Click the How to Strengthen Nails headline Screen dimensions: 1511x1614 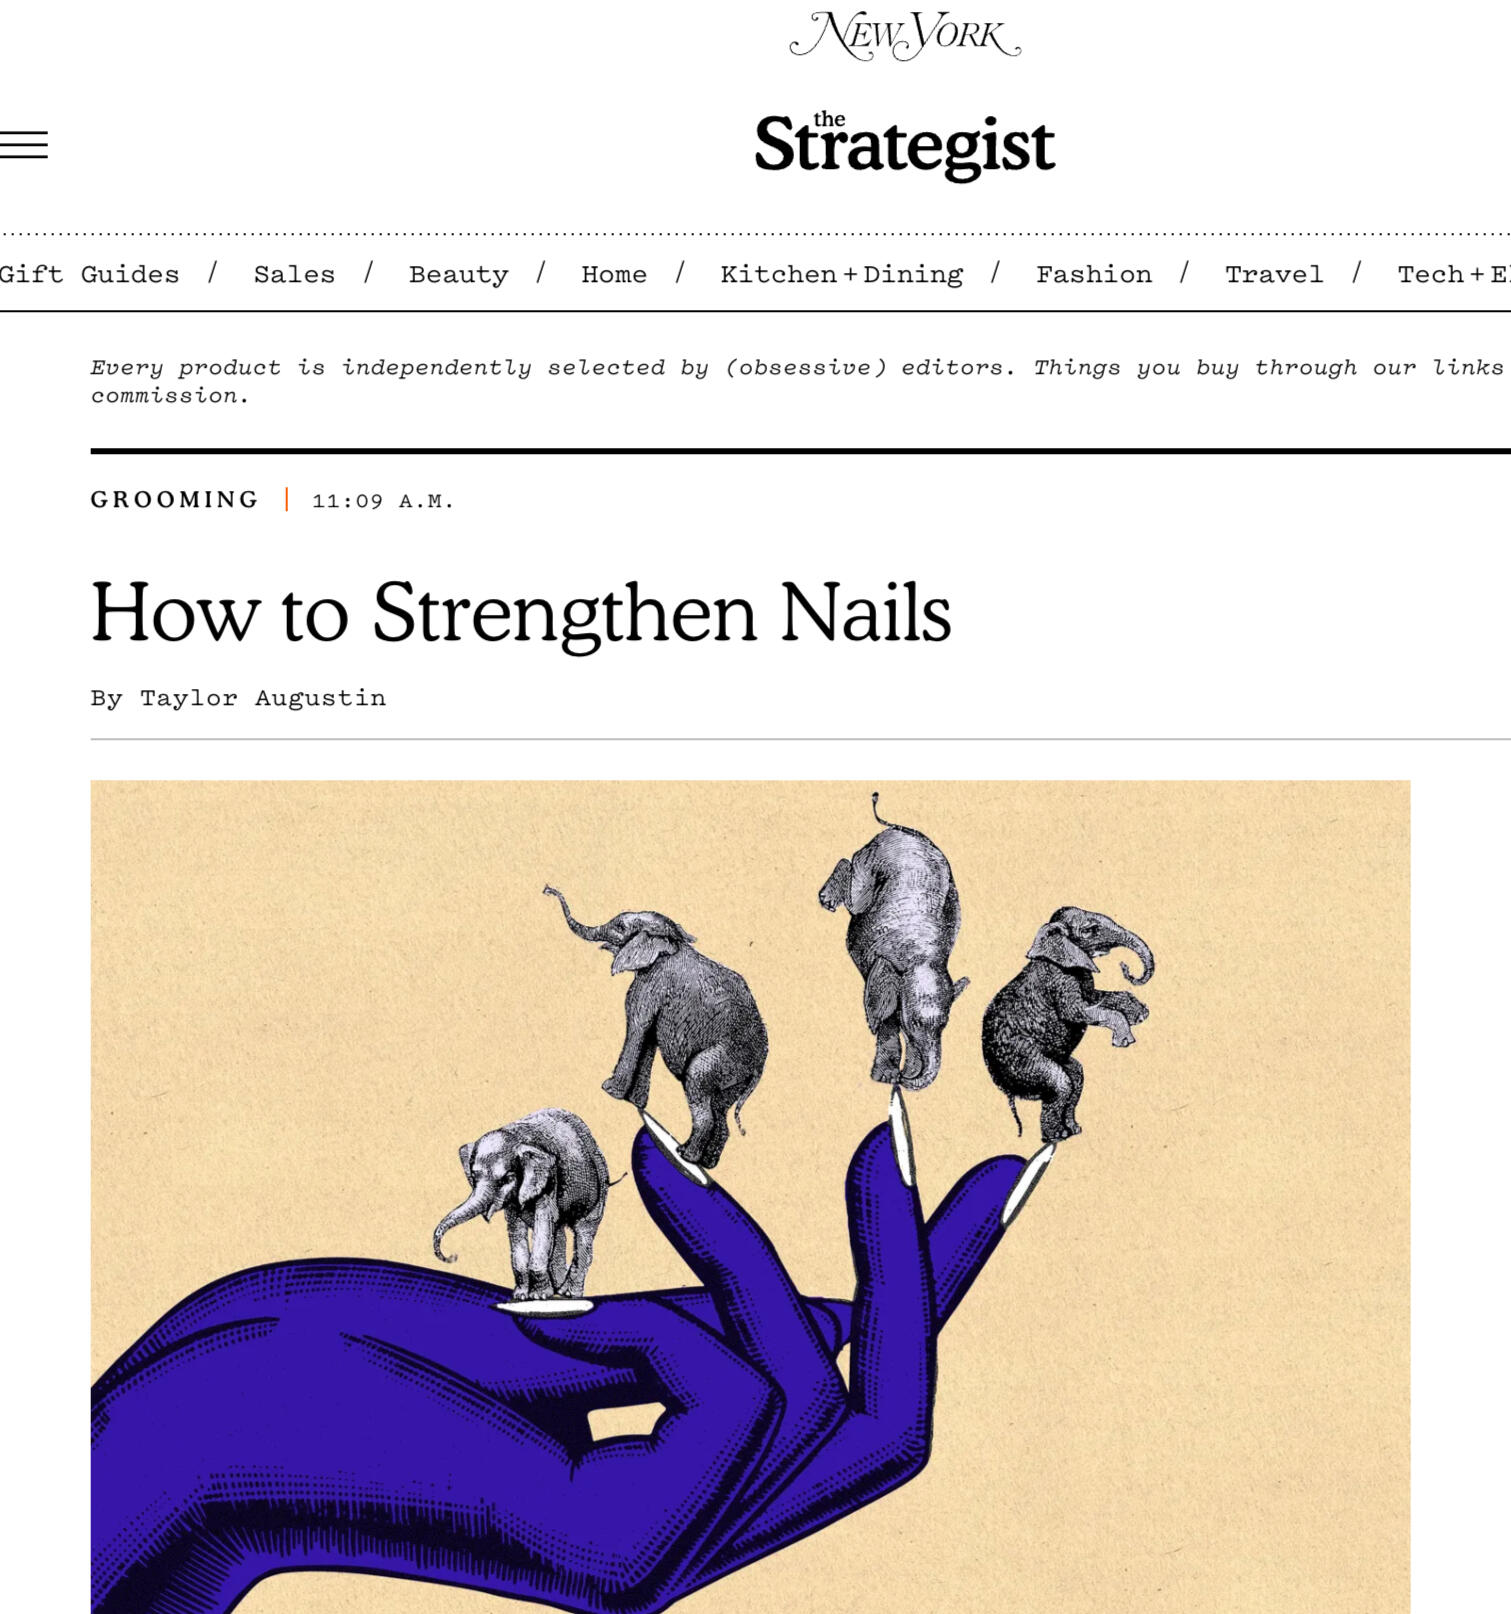(x=521, y=612)
